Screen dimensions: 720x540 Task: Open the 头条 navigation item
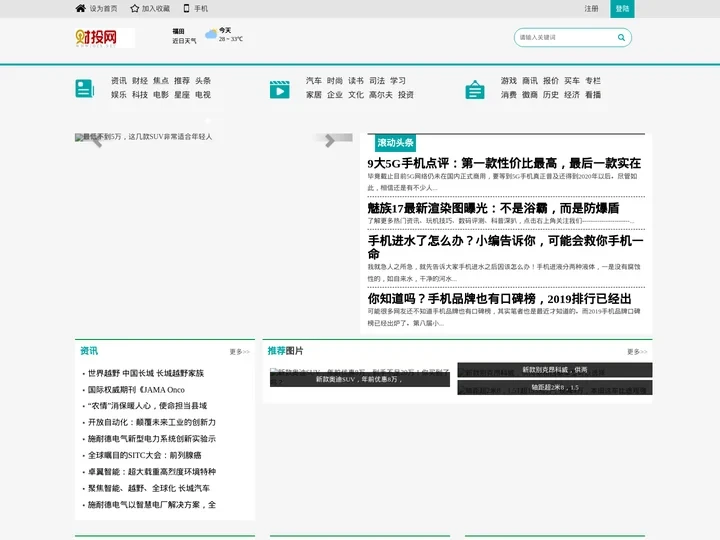click(203, 81)
